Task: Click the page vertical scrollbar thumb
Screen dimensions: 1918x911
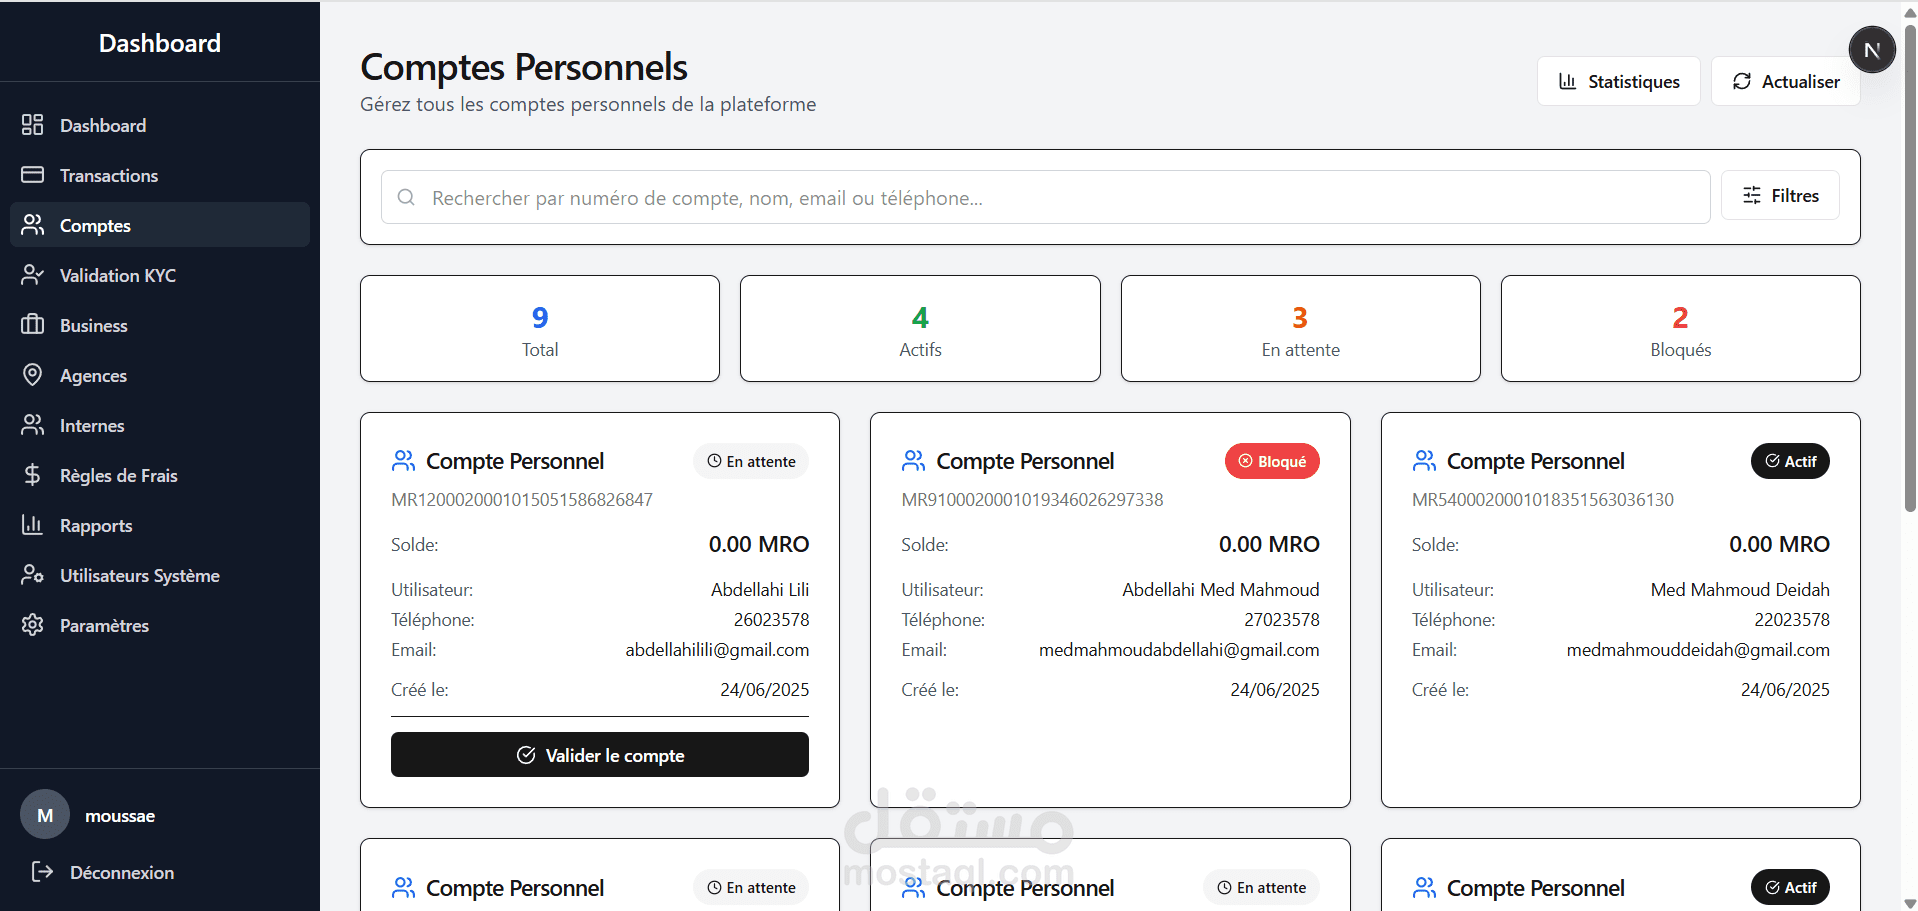Action: pyautogui.click(x=1909, y=268)
